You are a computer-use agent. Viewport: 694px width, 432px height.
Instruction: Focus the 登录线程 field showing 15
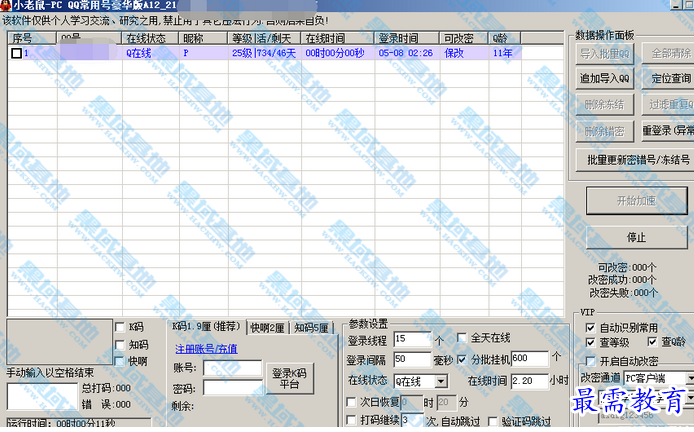tap(412, 339)
